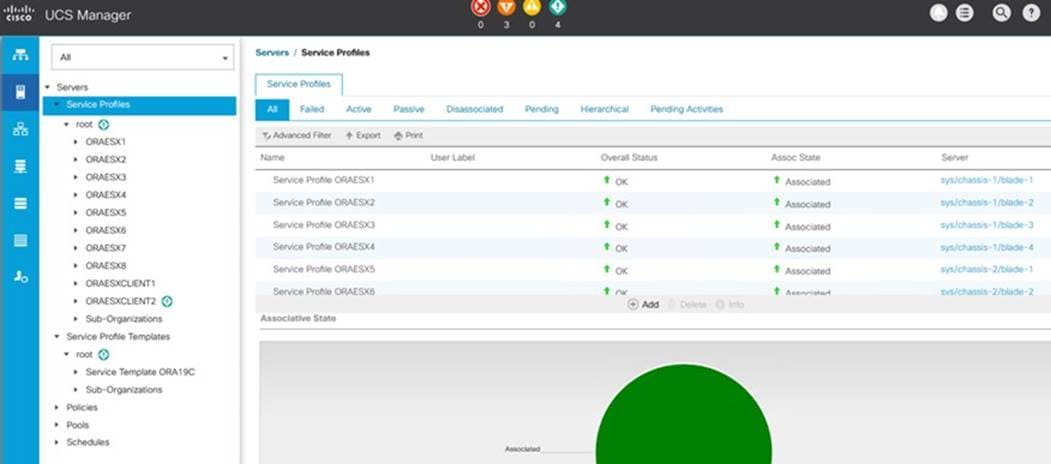This screenshot has width=1051, height=464.
Task: Click the Add button below the table
Action: 643,304
